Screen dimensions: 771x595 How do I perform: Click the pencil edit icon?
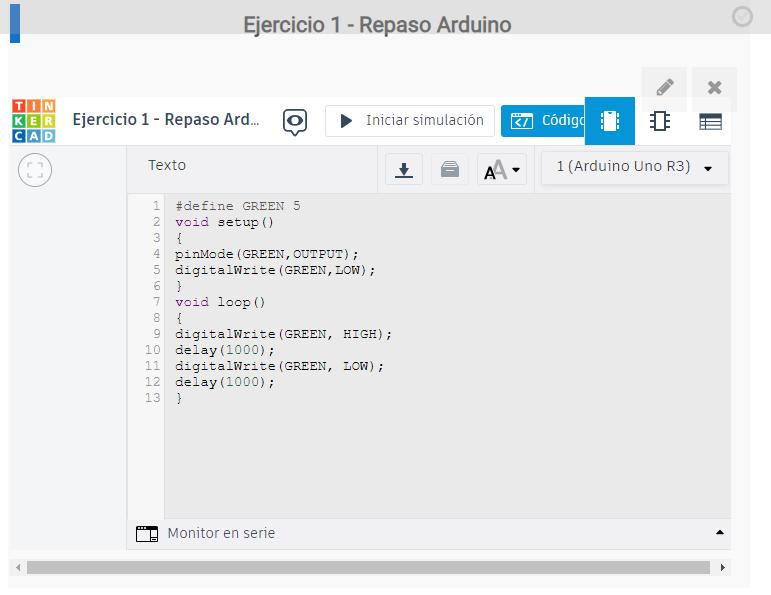(665, 87)
